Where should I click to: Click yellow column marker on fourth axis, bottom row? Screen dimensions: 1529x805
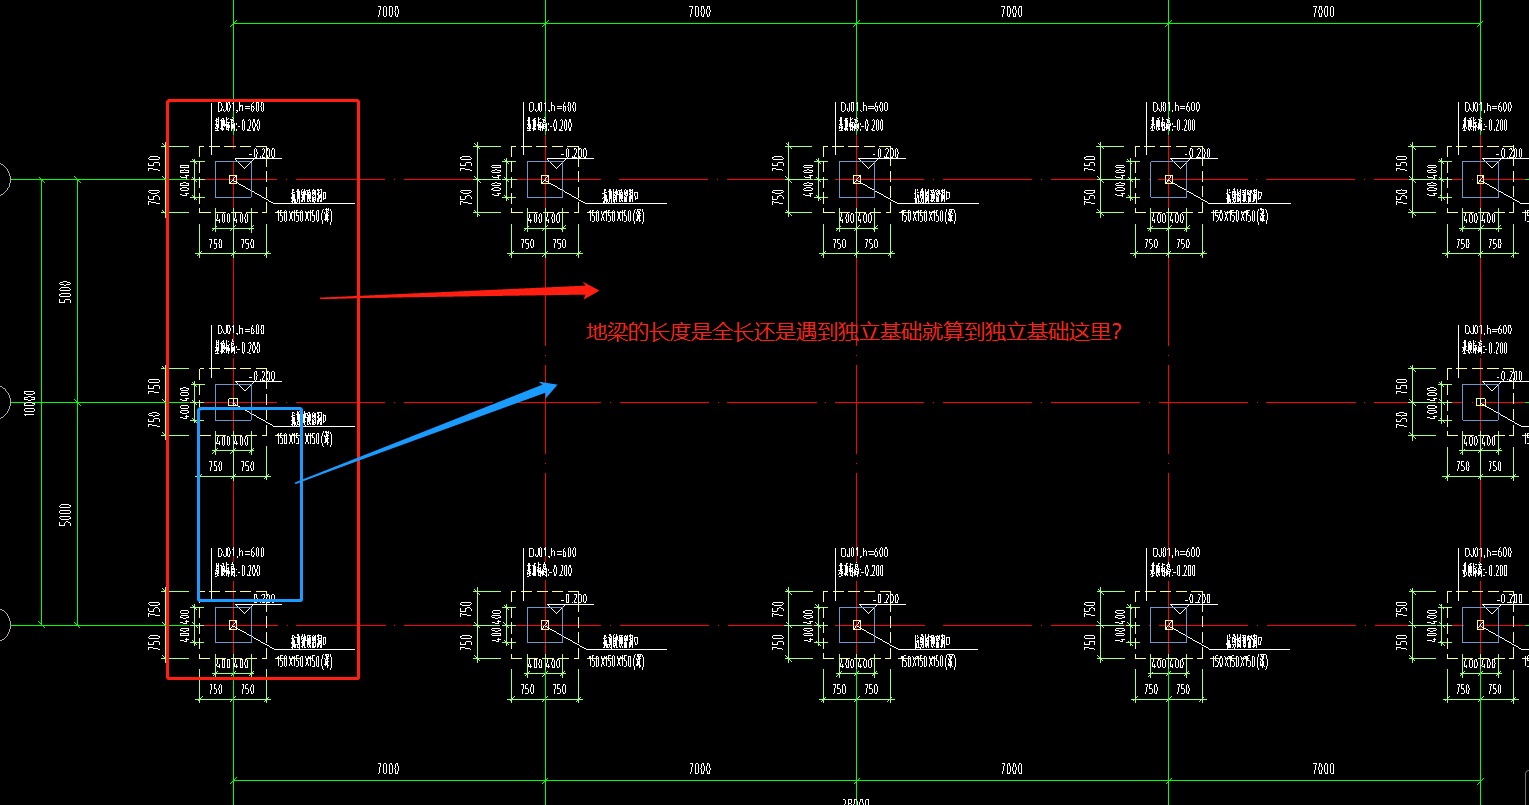point(1169,625)
